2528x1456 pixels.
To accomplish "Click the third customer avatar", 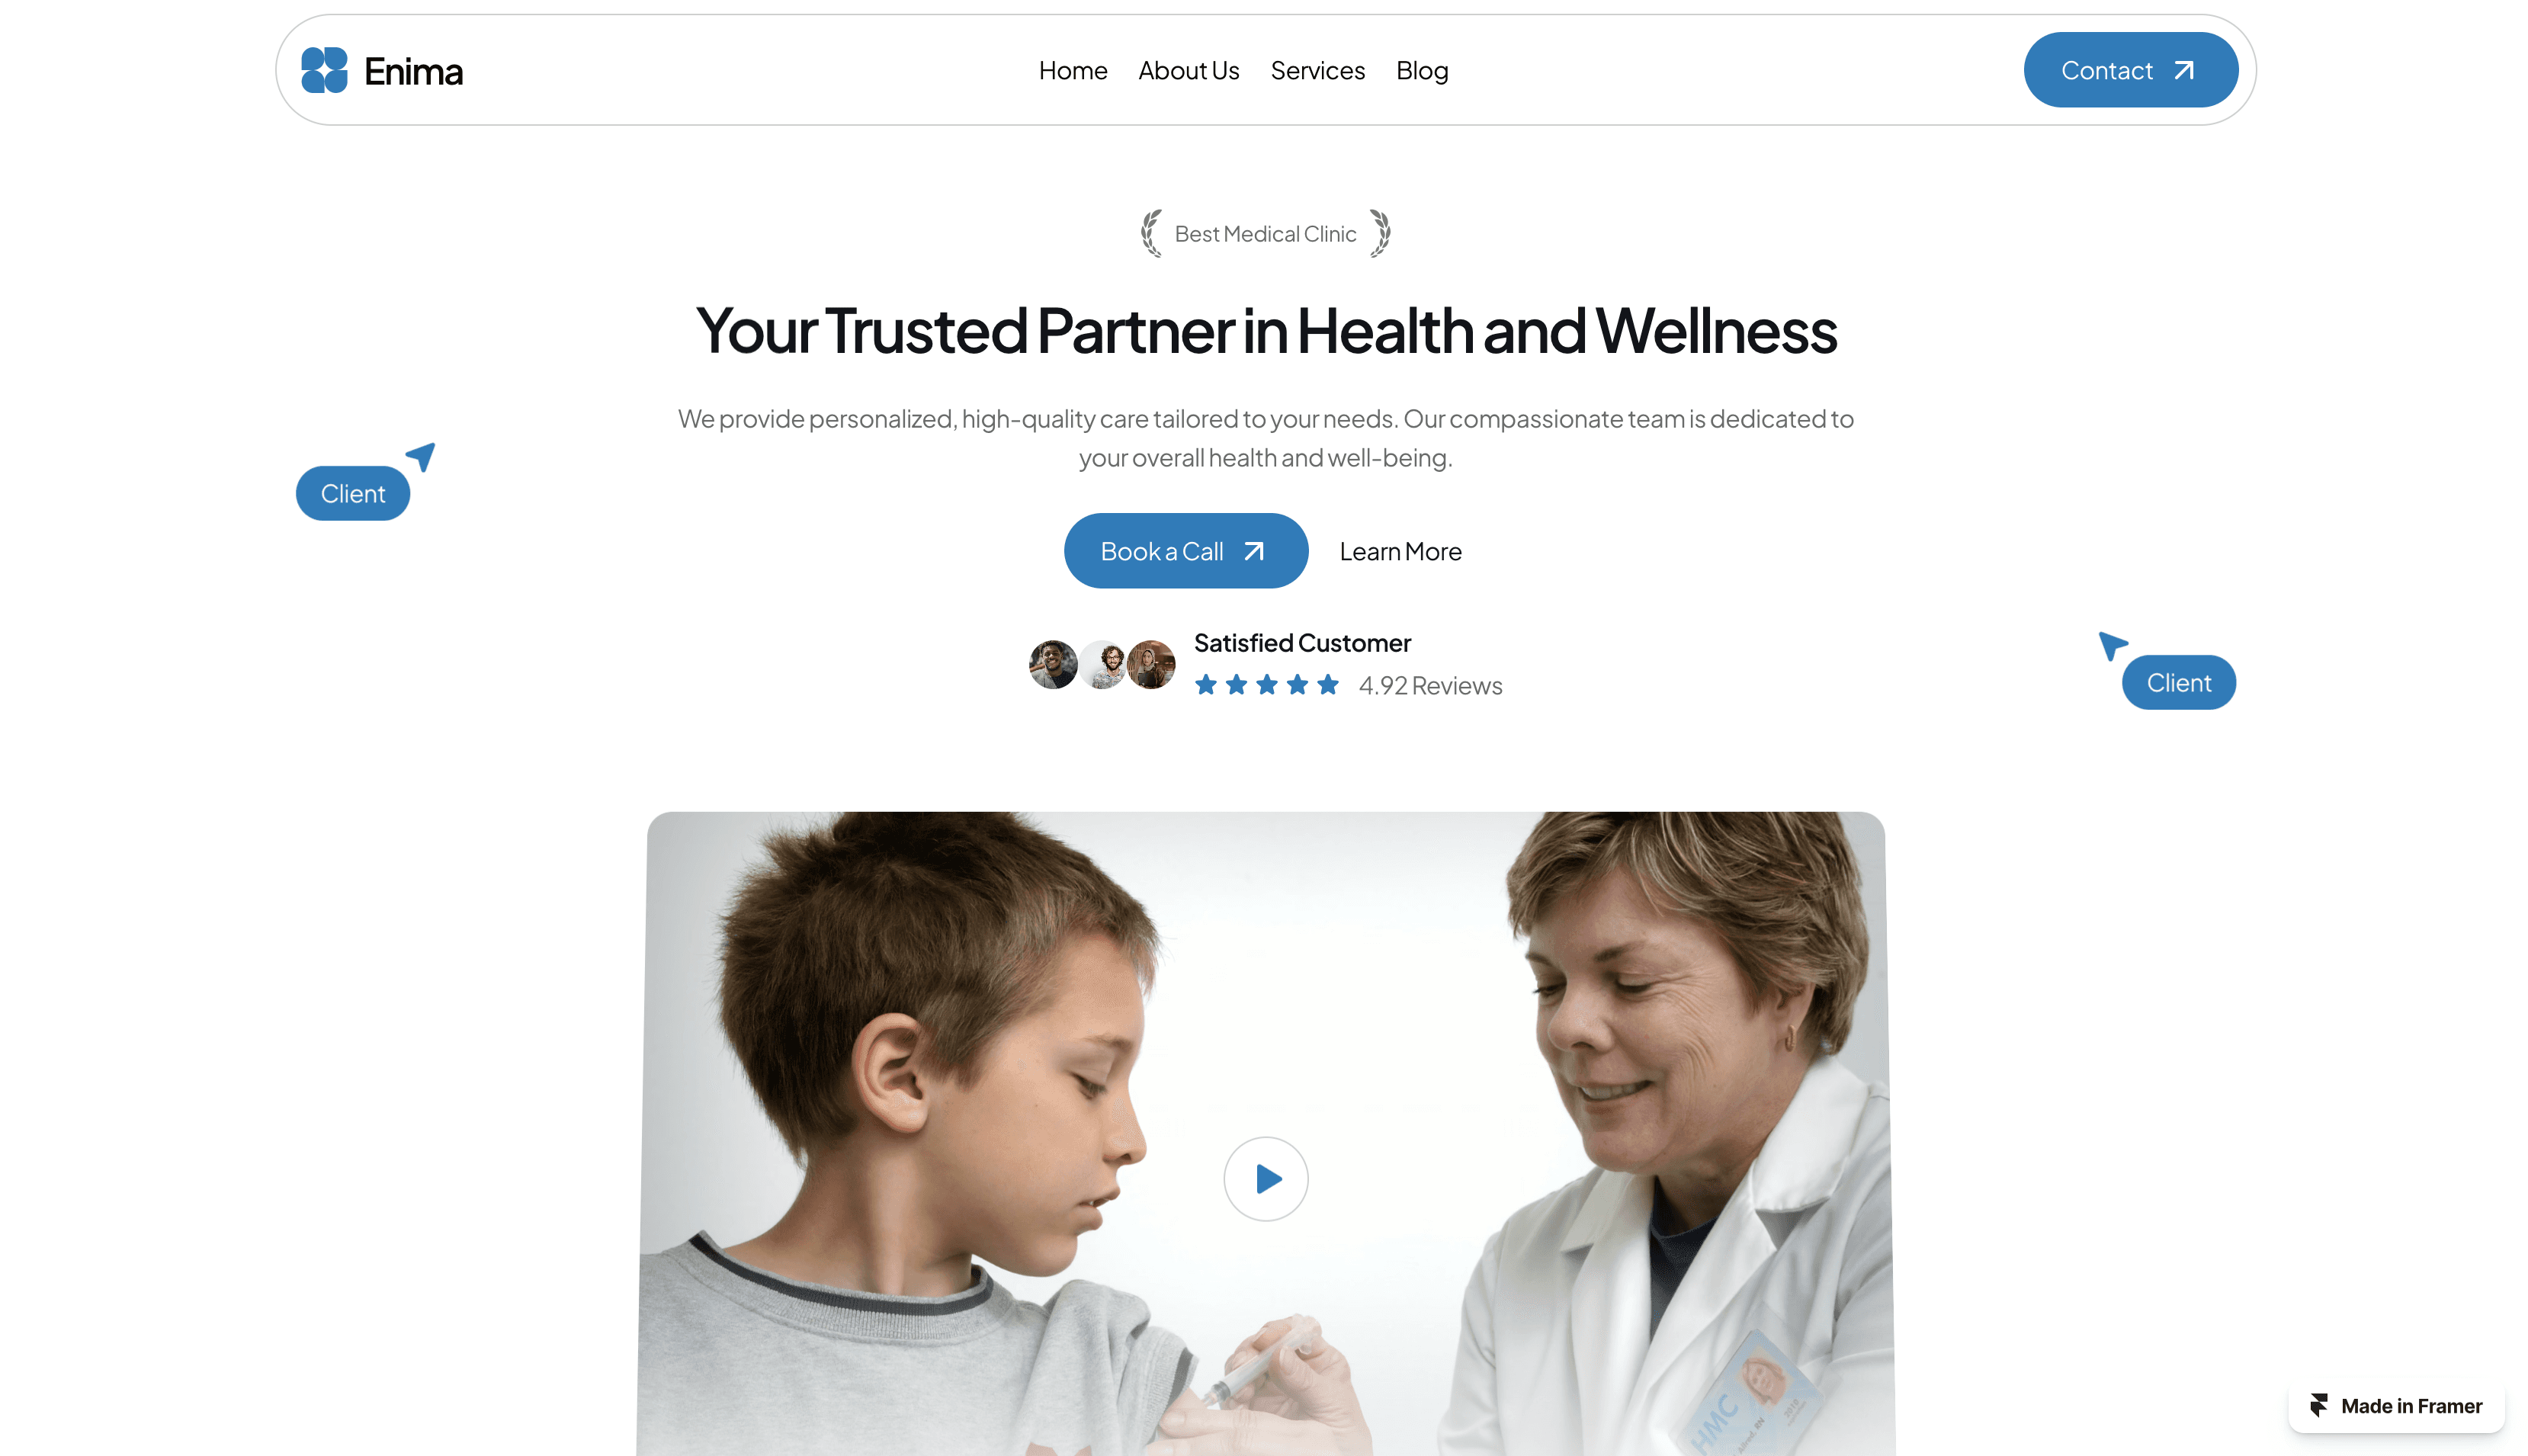I will click(1151, 665).
